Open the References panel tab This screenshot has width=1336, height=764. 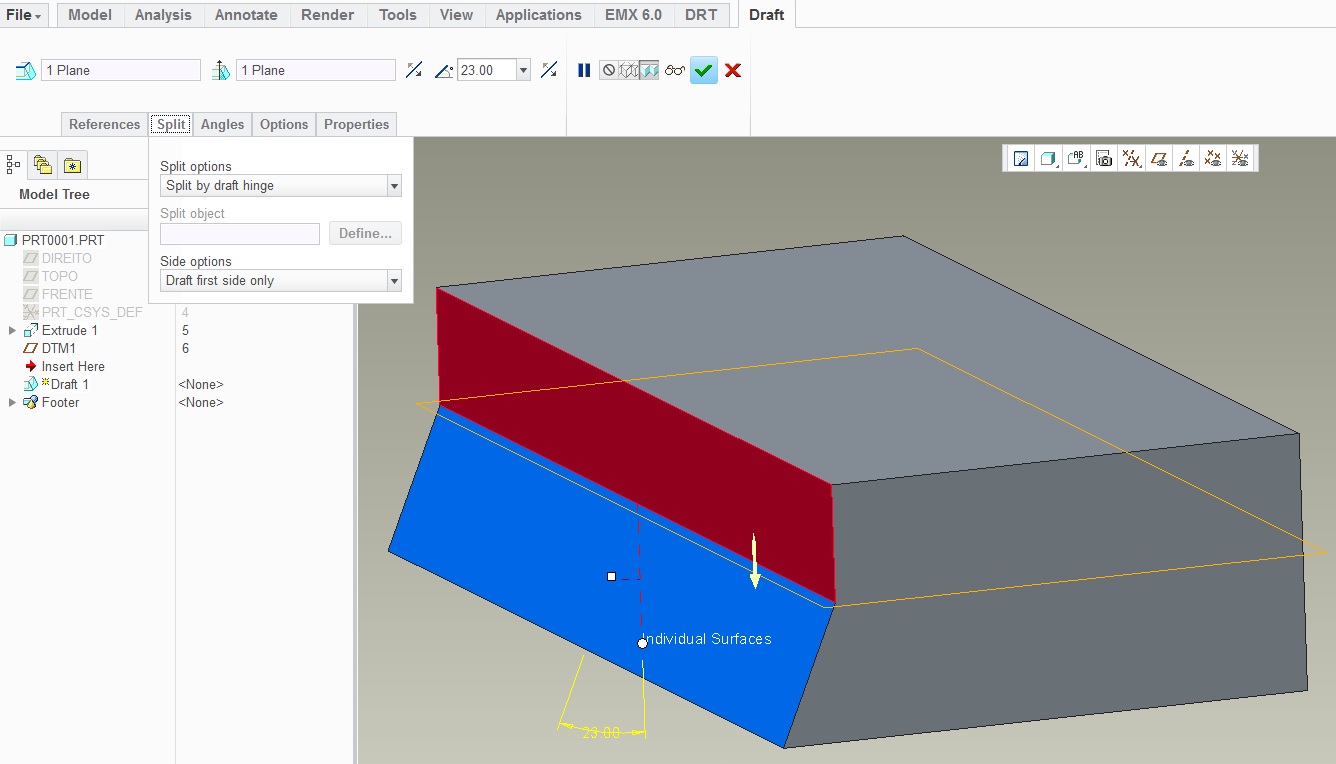pos(104,124)
